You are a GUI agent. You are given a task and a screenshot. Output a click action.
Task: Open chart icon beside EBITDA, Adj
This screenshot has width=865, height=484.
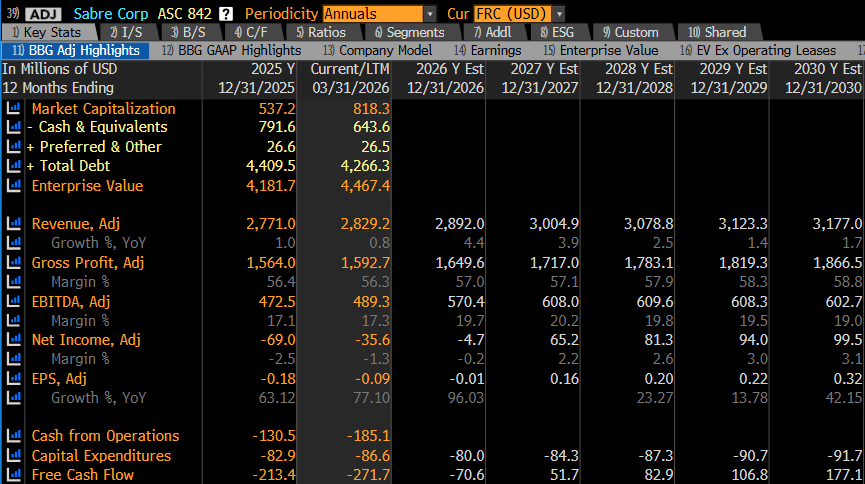[x=13, y=301]
